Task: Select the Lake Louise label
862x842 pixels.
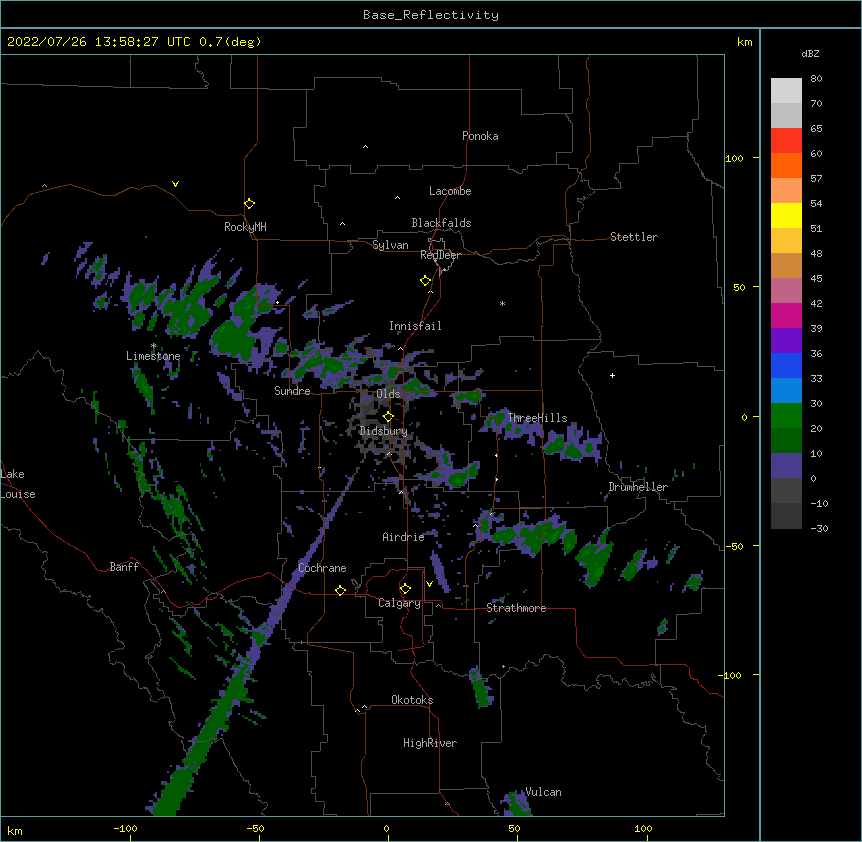Action: [18, 484]
